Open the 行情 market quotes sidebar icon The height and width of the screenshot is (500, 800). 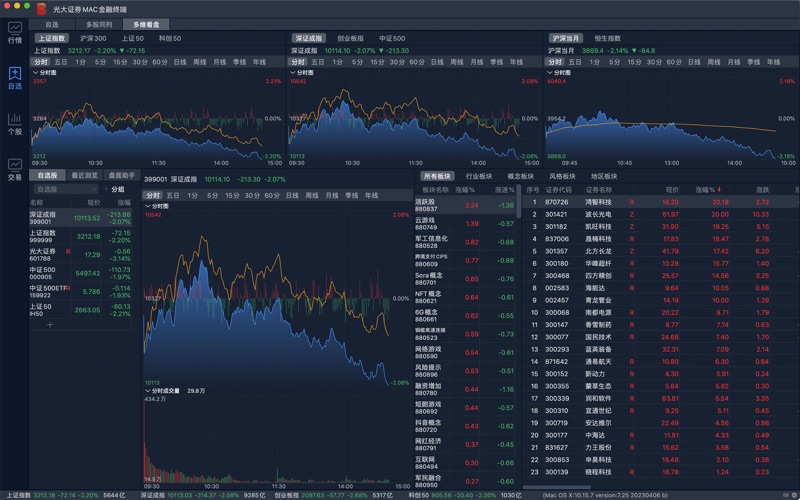pyautogui.click(x=14, y=32)
